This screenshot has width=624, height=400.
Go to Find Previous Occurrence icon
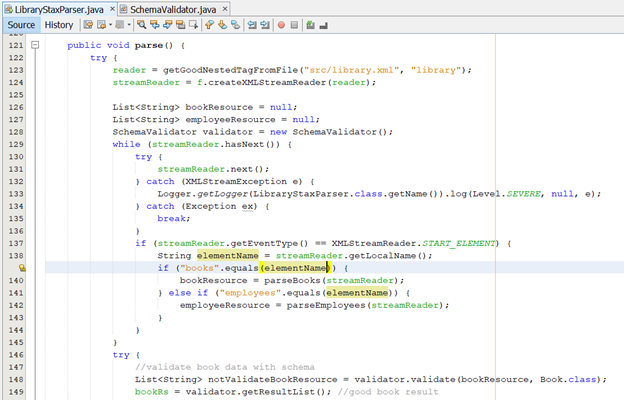[154, 25]
